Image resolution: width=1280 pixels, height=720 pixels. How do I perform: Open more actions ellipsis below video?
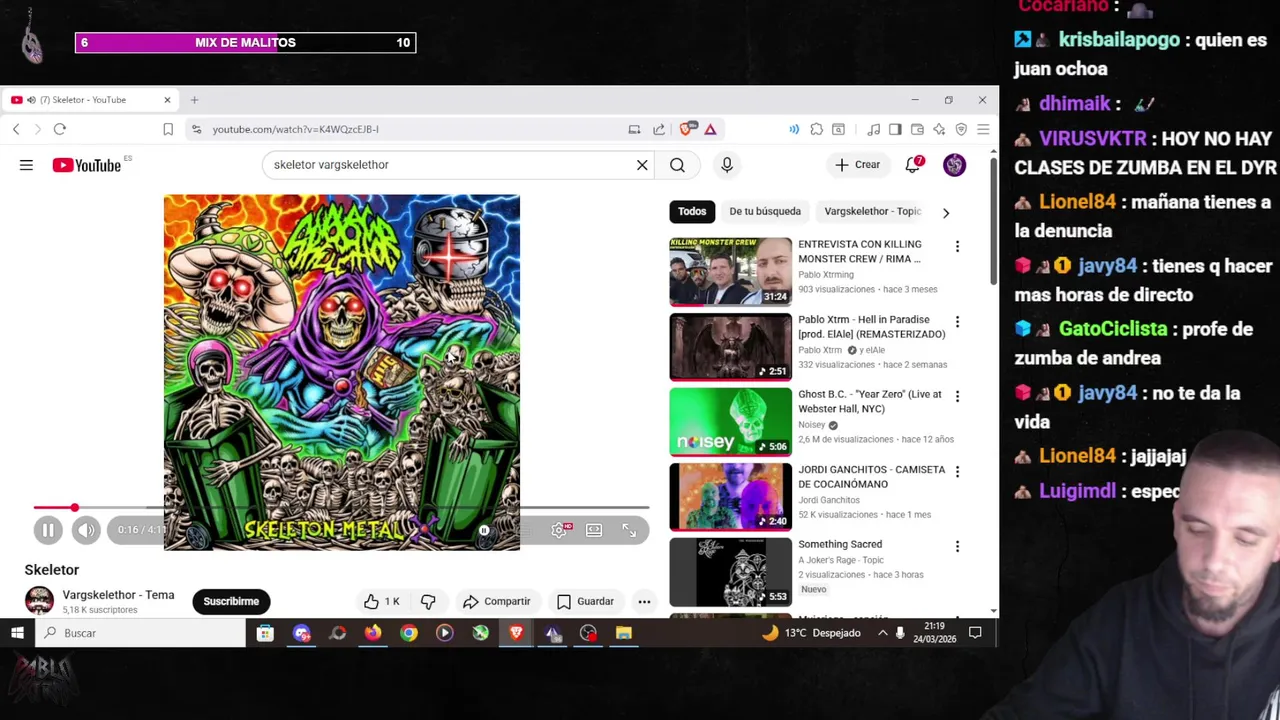(644, 601)
